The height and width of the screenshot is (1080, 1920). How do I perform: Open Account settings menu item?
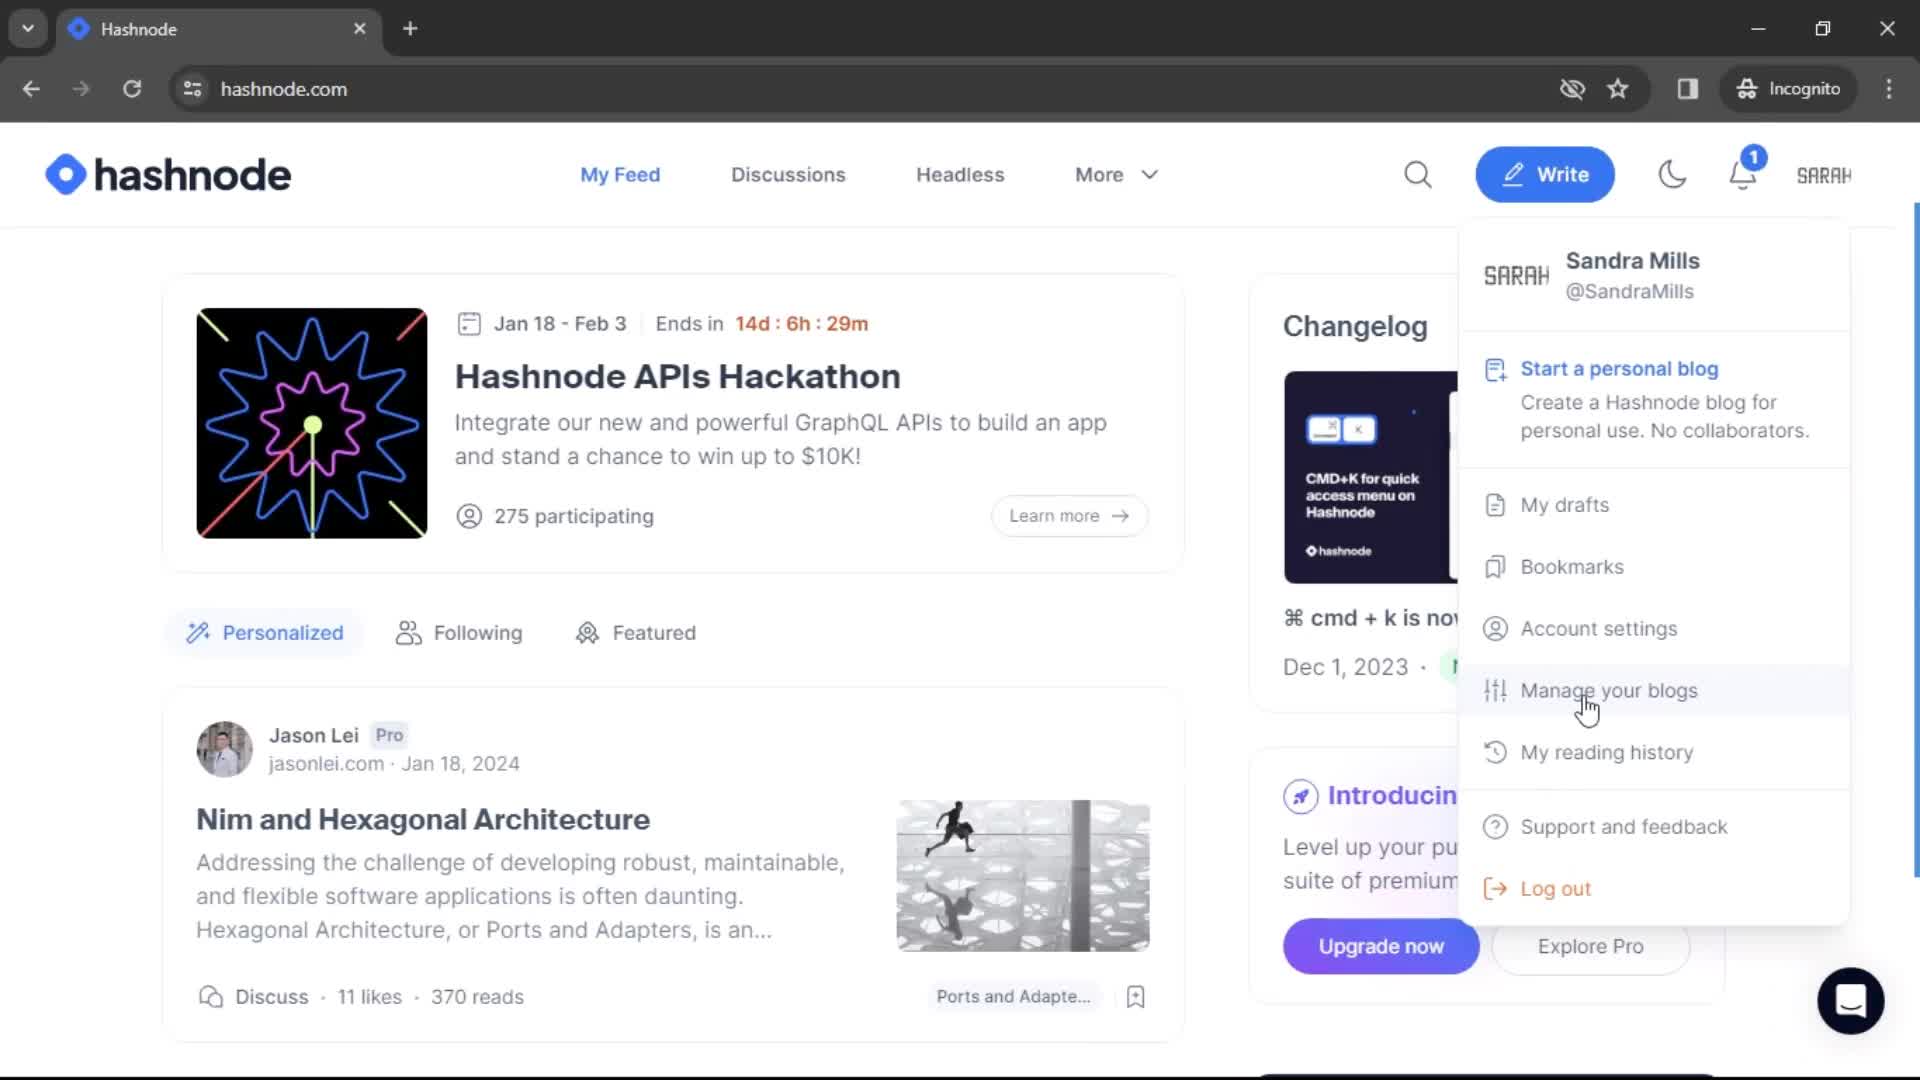click(1598, 628)
